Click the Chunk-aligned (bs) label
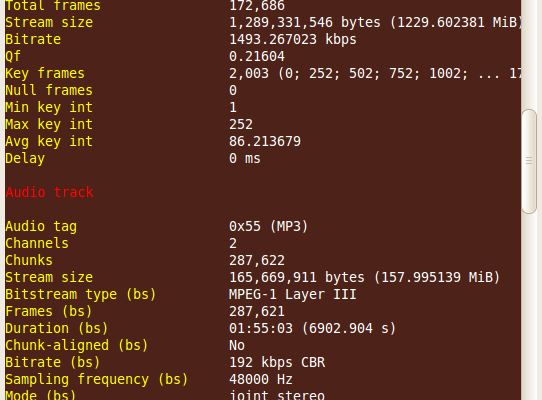 (x=77, y=345)
